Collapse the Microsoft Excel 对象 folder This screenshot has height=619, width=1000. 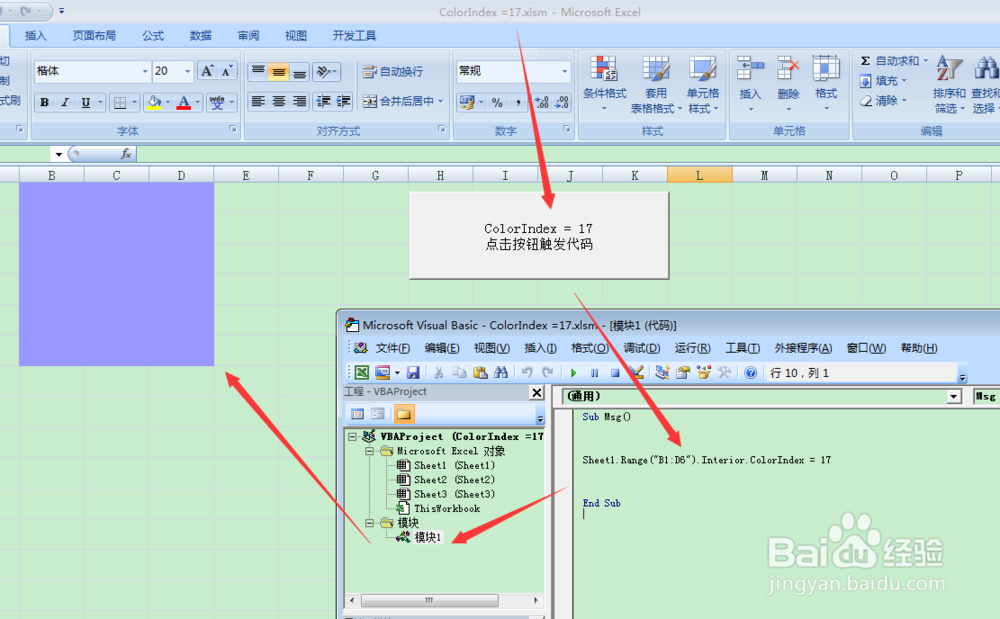click(369, 451)
